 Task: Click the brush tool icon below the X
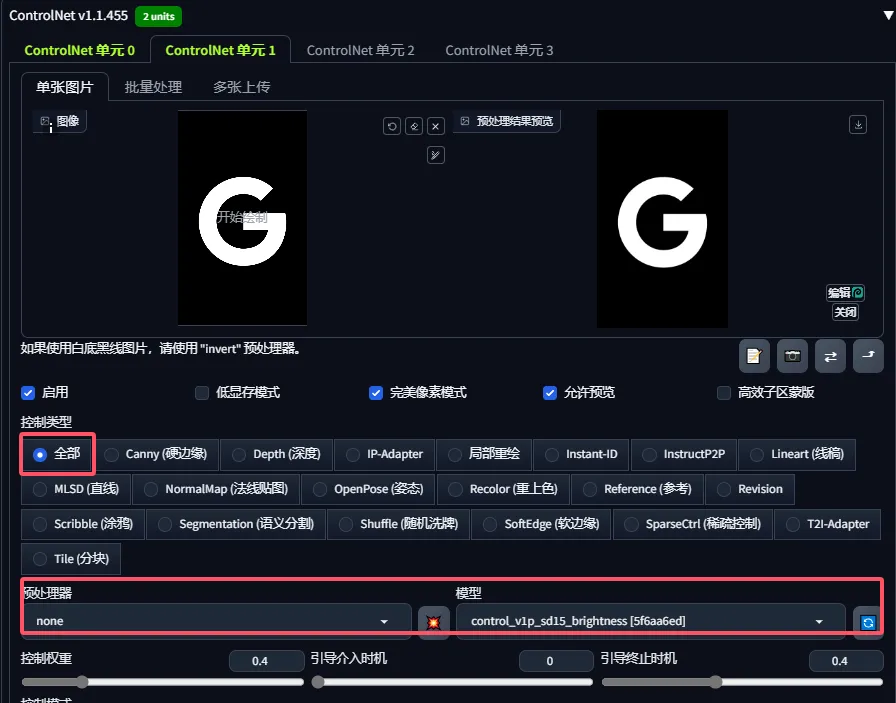tap(435, 155)
